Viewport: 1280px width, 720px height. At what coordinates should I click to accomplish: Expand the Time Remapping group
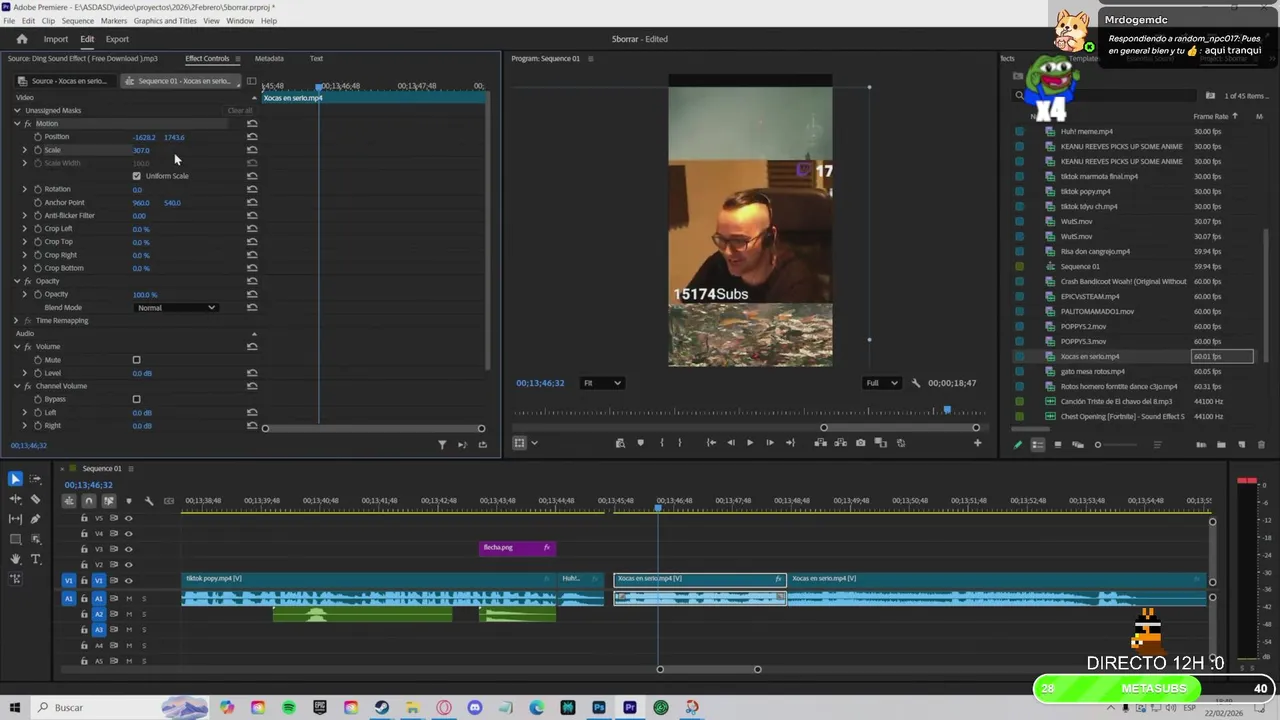click(x=17, y=321)
